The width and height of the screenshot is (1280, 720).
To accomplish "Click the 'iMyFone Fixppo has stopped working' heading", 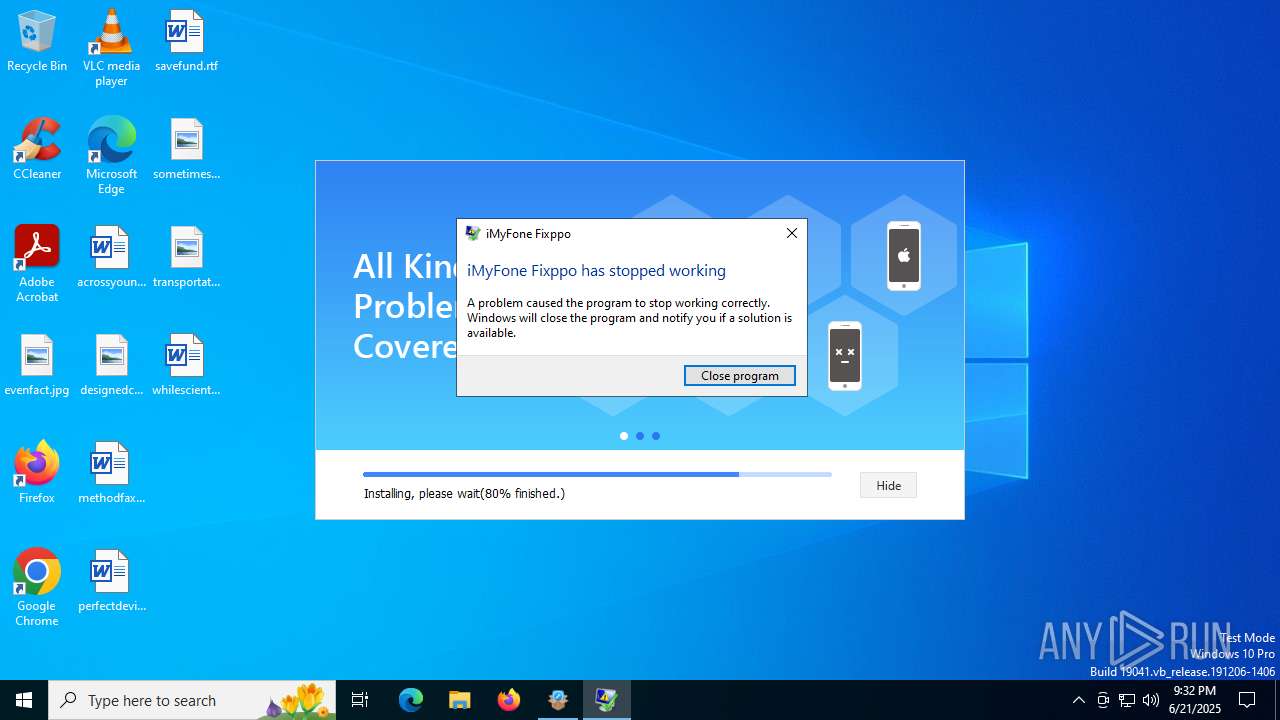I will tap(596, 270).
